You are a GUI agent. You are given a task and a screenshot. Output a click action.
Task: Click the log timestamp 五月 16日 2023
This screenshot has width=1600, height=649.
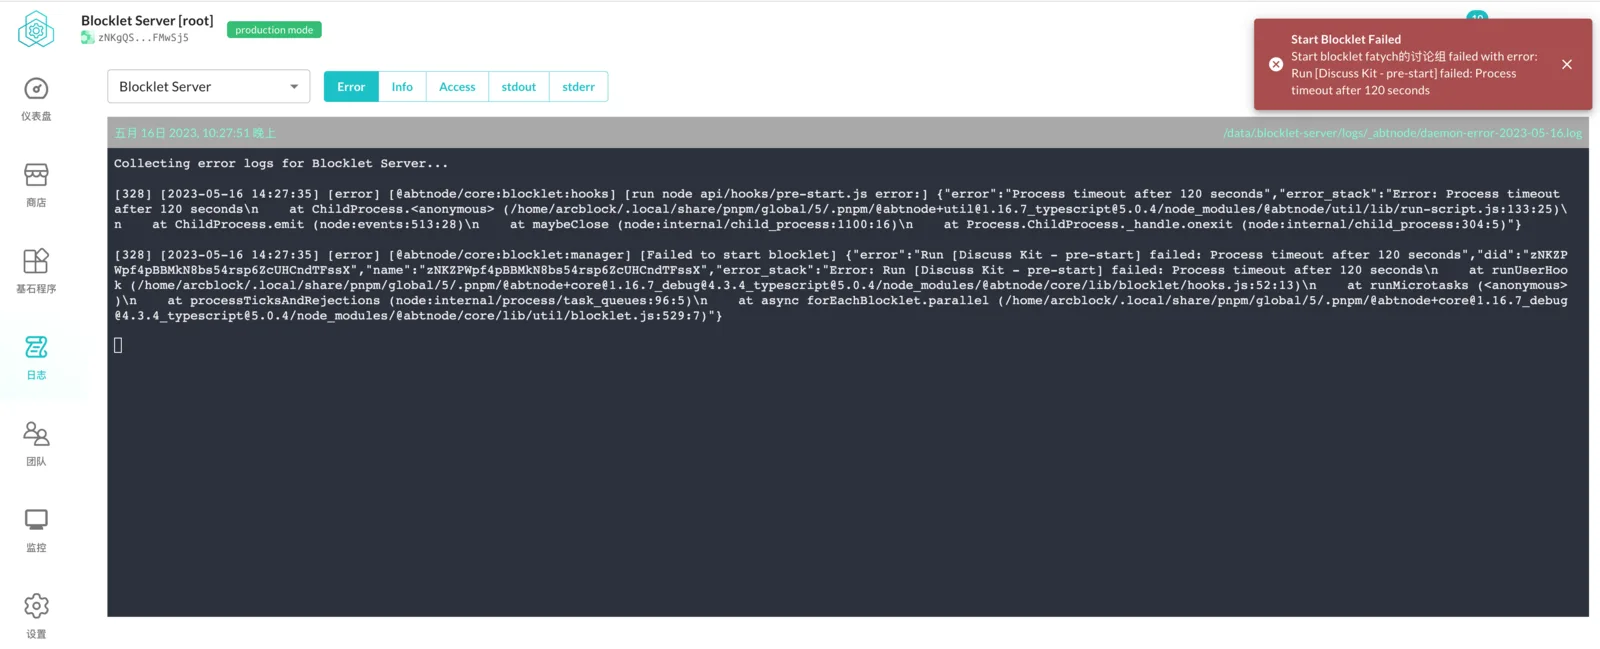(x=195, y=133)
